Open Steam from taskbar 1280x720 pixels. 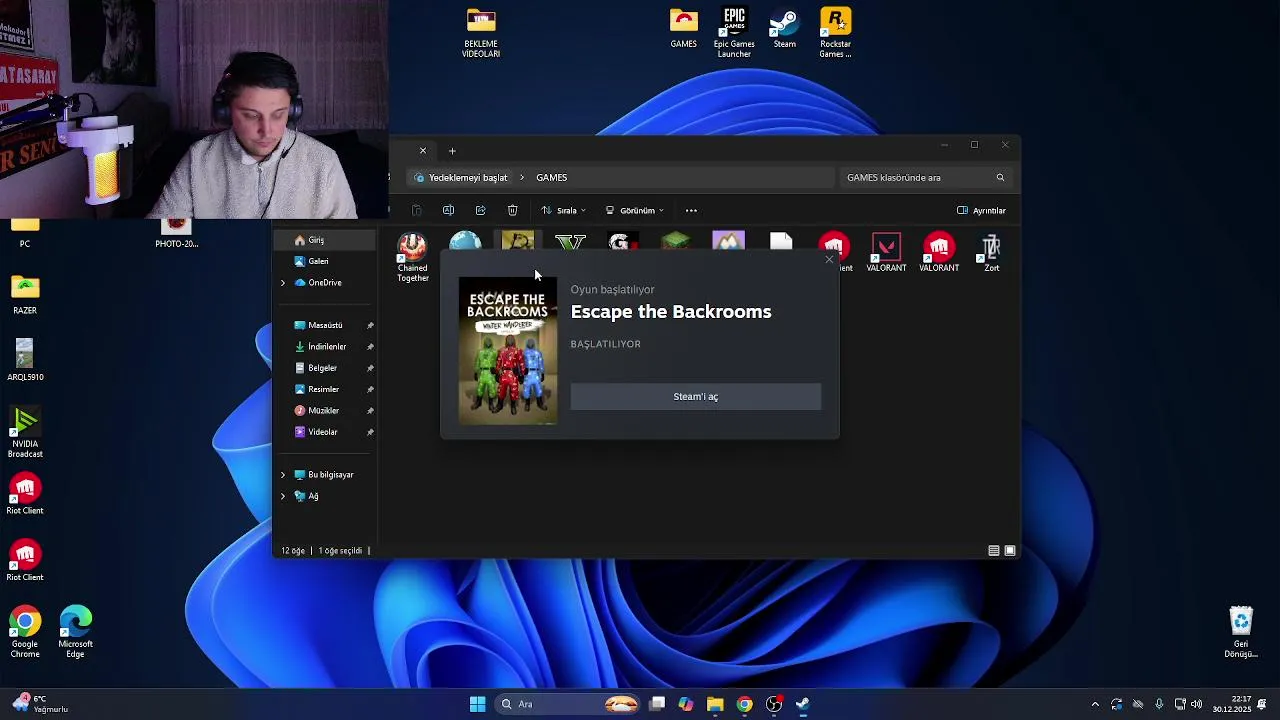tap(803, 704)
